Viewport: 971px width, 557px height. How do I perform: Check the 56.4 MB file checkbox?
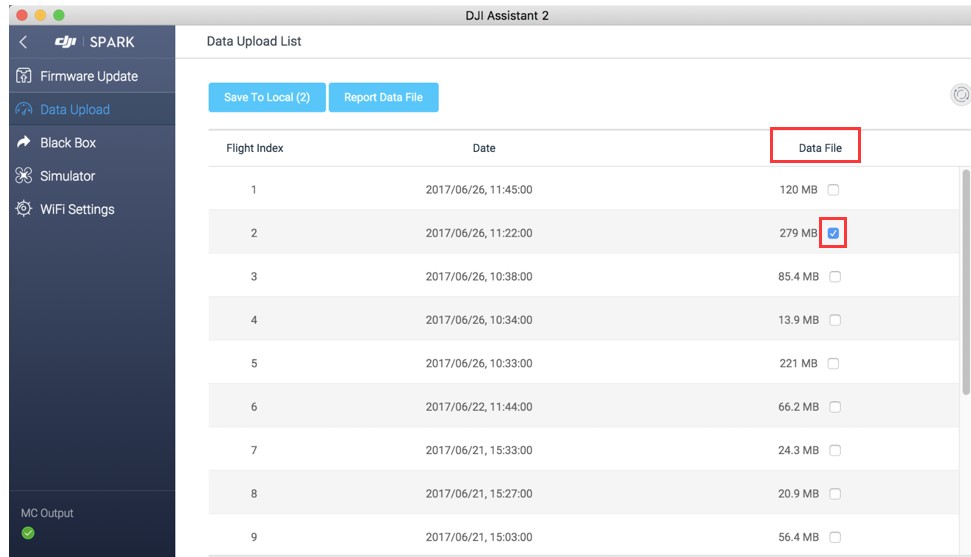[835, 537]
